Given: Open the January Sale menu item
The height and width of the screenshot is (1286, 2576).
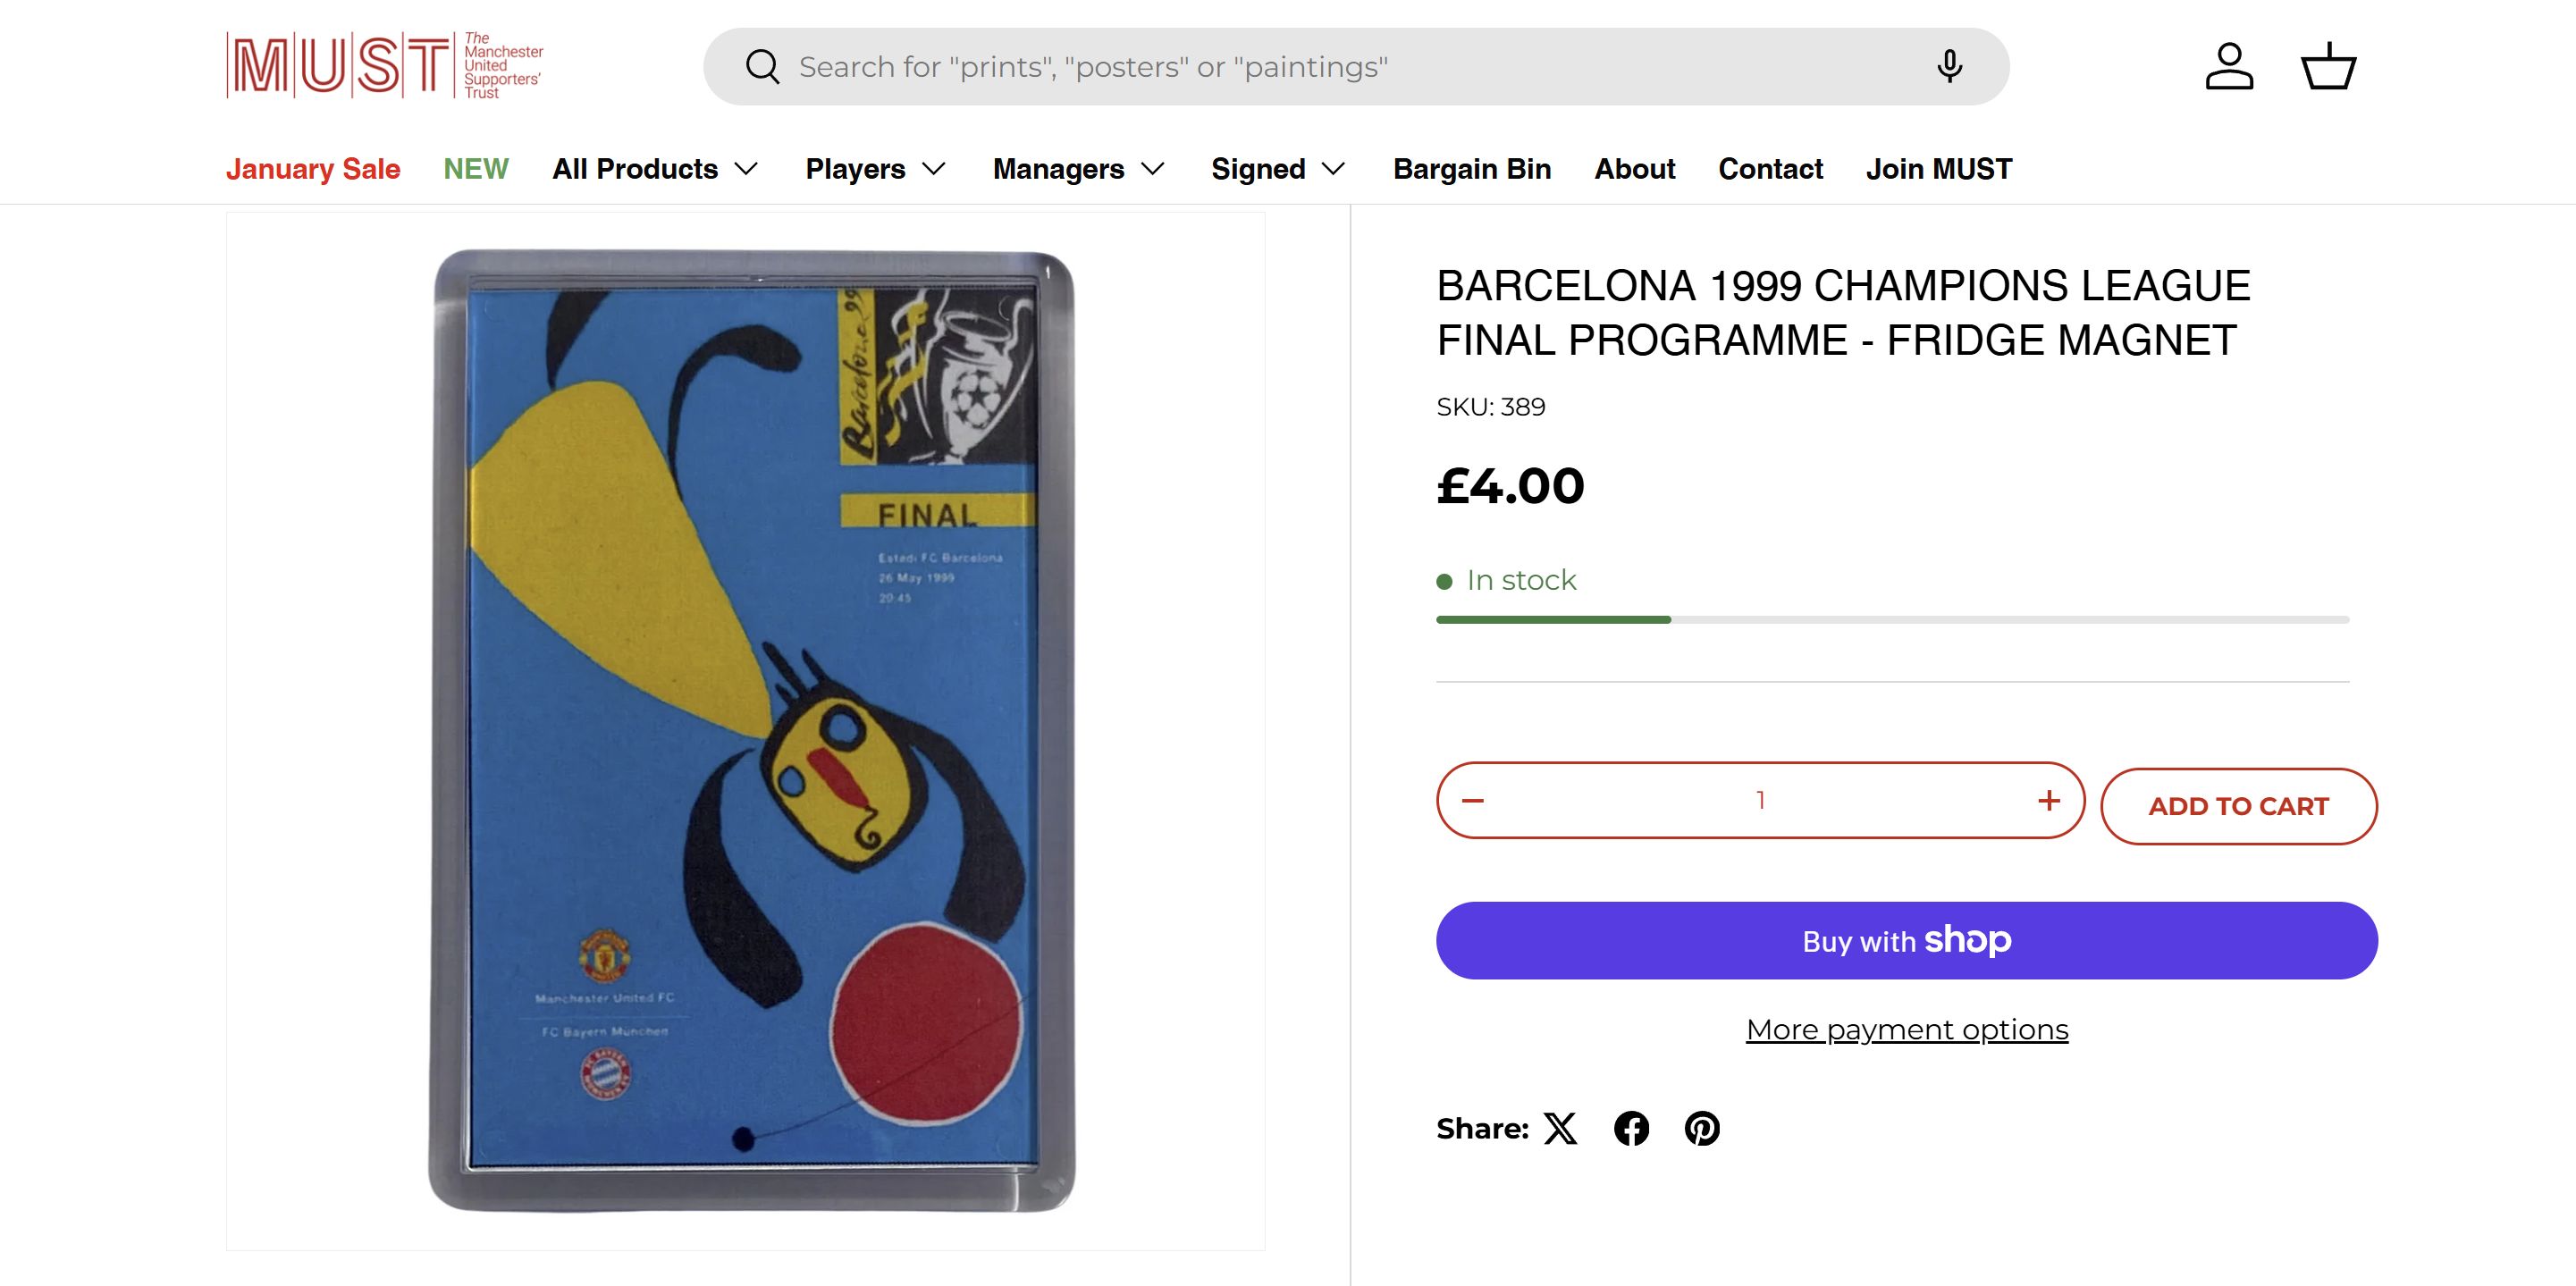Looking at the screenshot, I should [313, 169].
